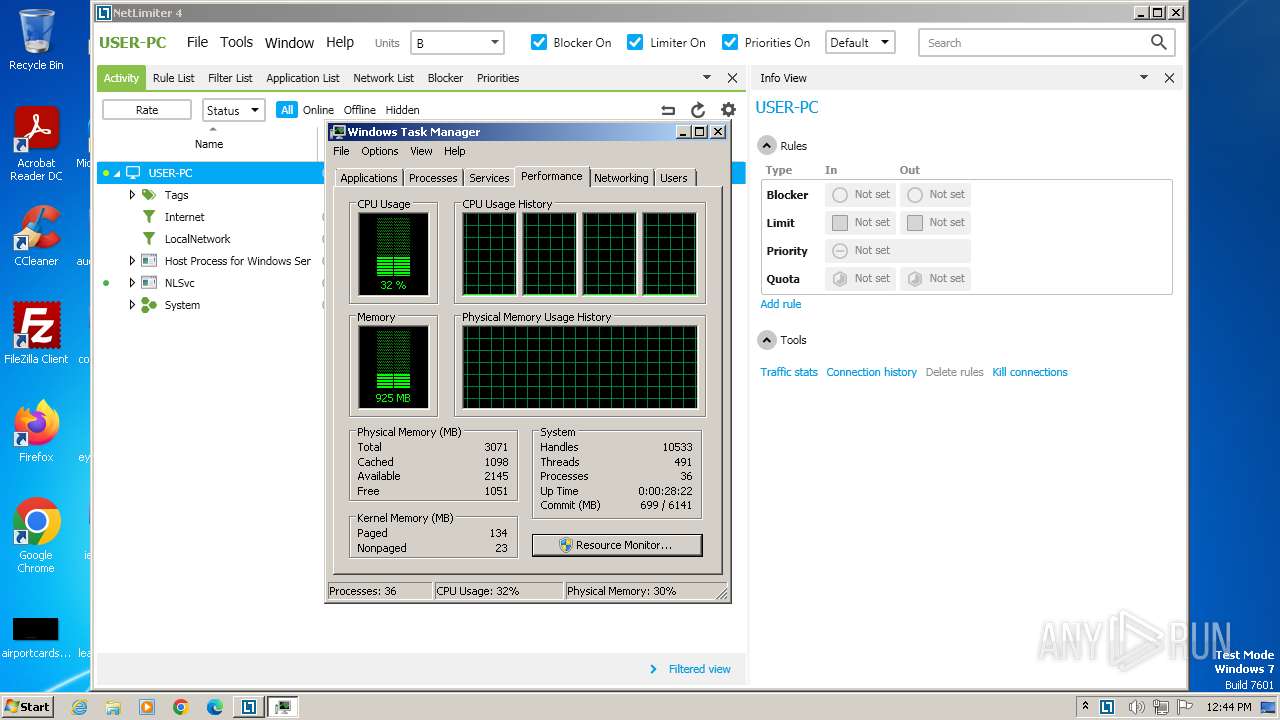This screenshot has height=720, width=1280.
Task: Open Internet Explorer from taskbar
Action: tap(79, 707)
